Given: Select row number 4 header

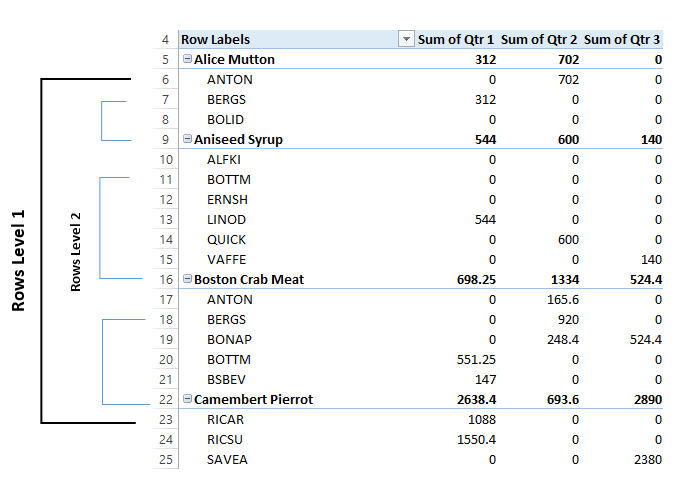Looking at the screenshot, I should click(164, 40).
